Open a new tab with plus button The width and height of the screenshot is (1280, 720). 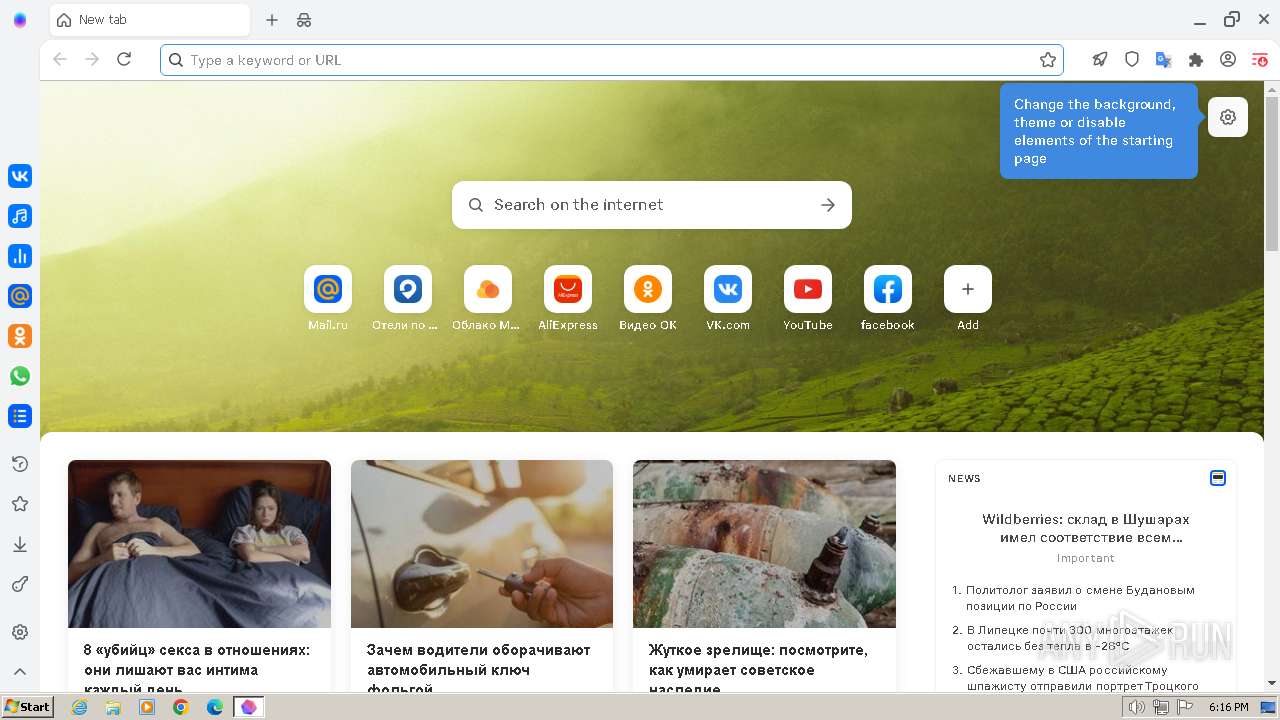point(272,20)
